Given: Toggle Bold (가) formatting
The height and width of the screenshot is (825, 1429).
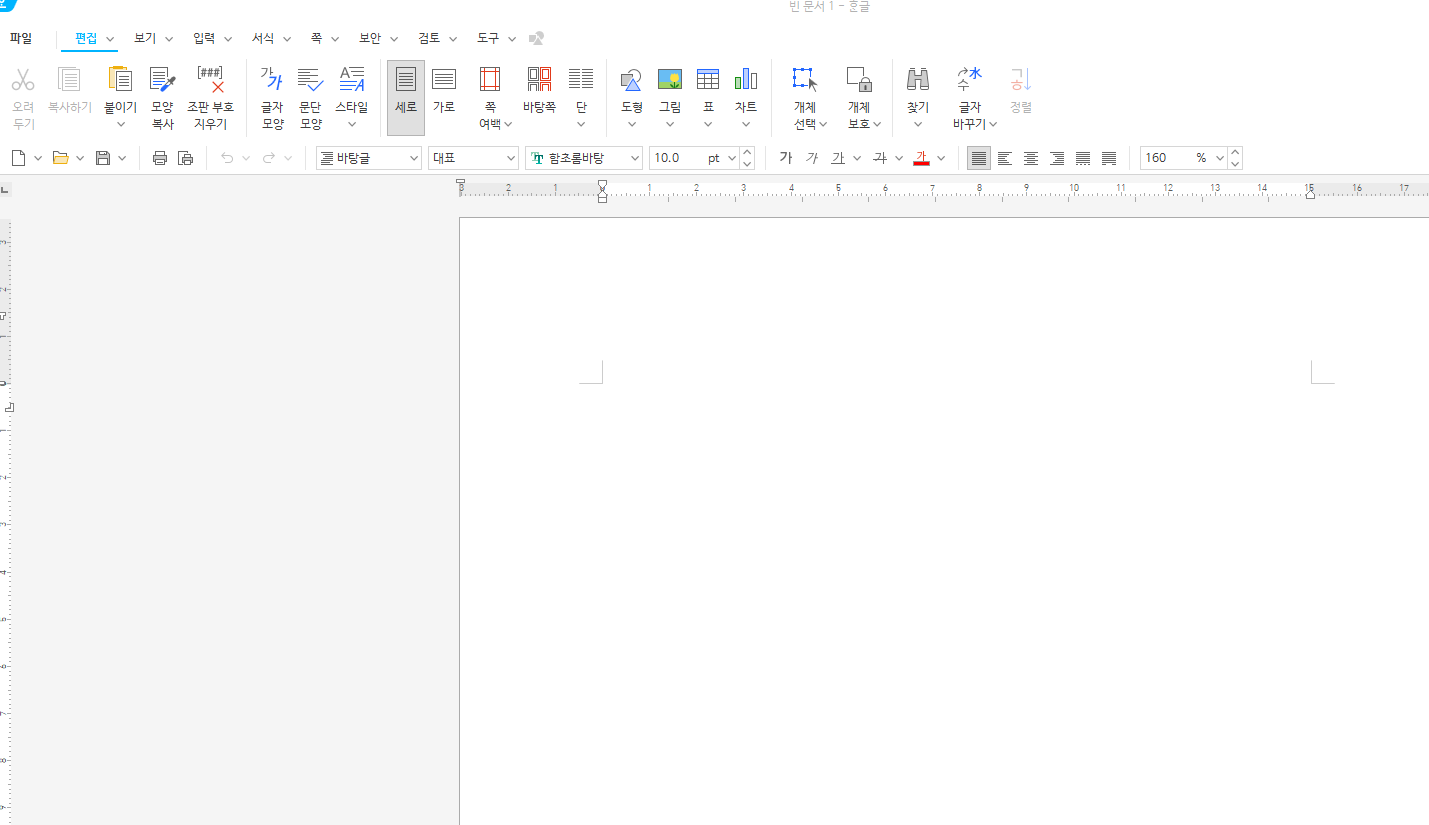Looking at the screenshot, I should click(x=786, y=158).
